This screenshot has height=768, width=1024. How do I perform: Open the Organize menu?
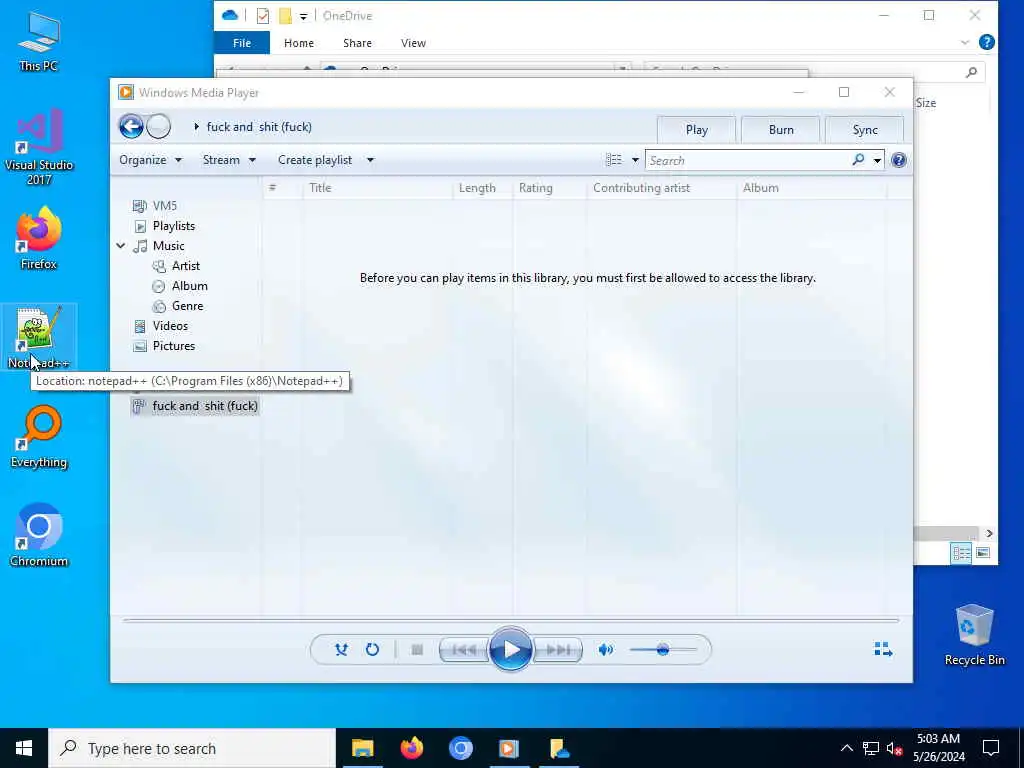point(150,160)
